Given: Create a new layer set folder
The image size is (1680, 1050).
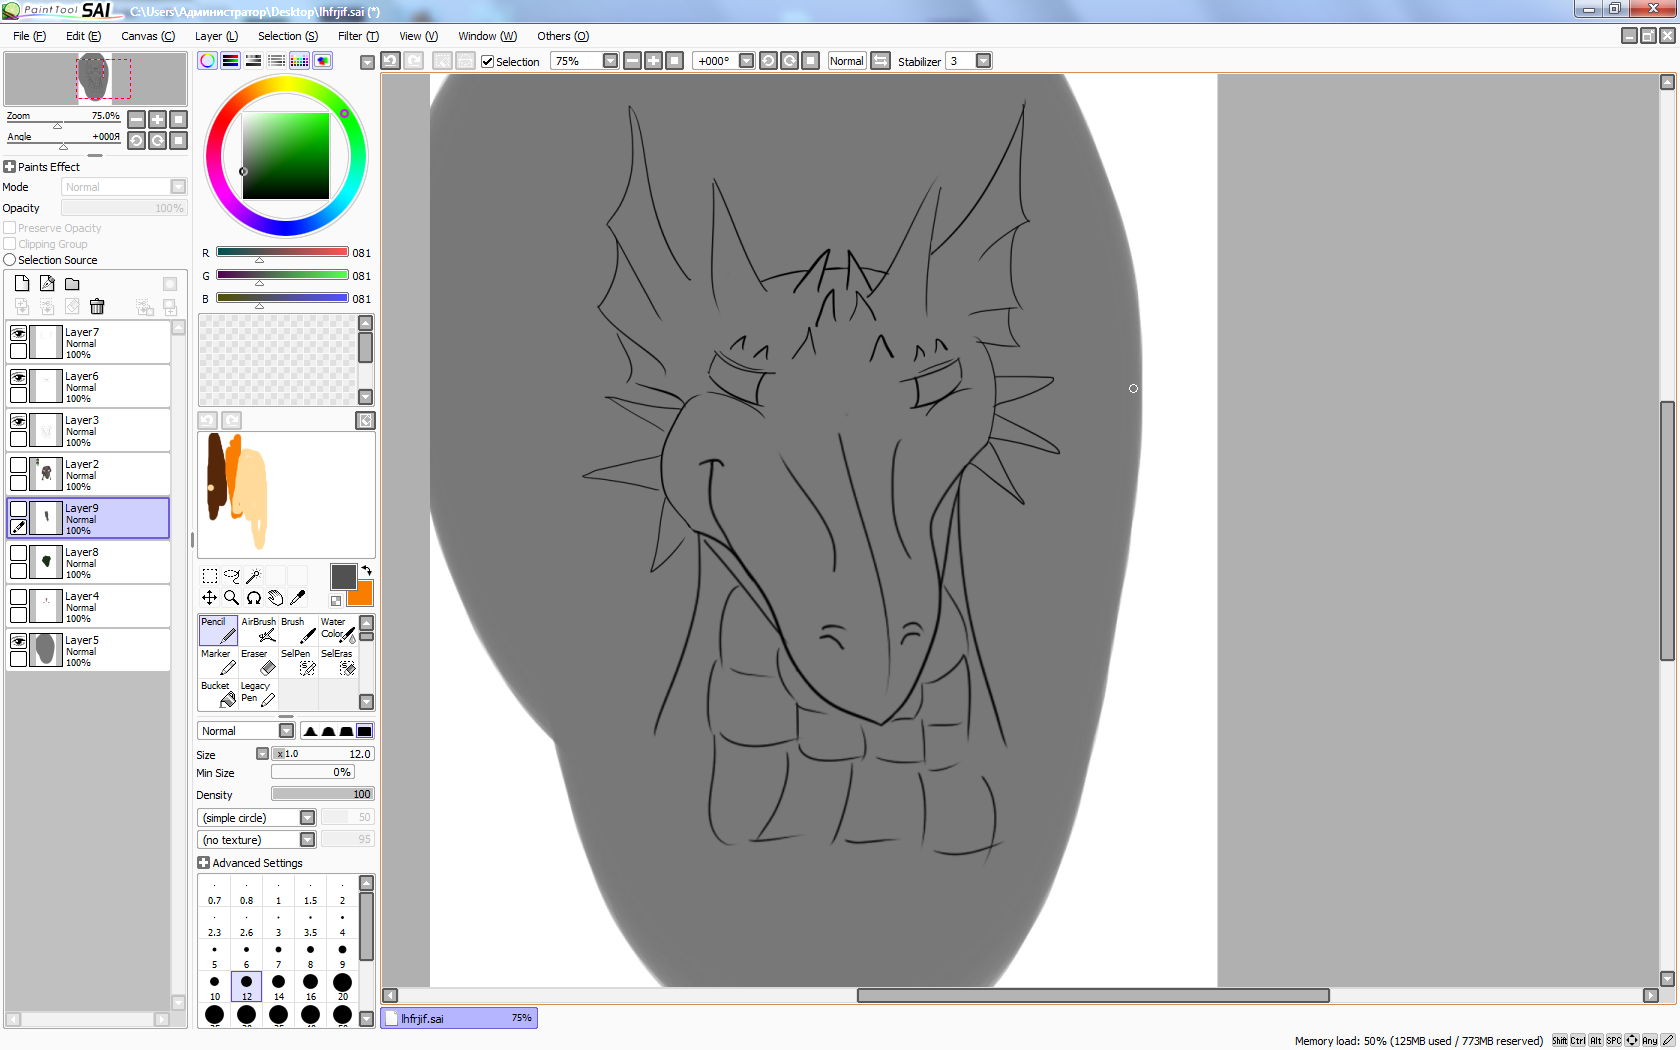Looking at the screenshot, I should coord(72,284).
